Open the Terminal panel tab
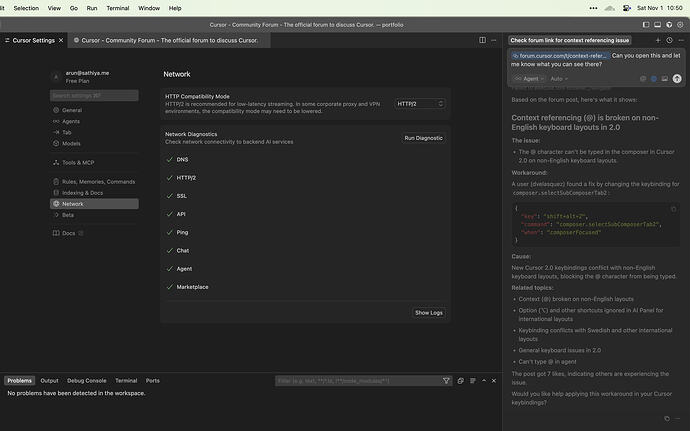This screenshot has width=690, height=431. (x=126, y=380)
